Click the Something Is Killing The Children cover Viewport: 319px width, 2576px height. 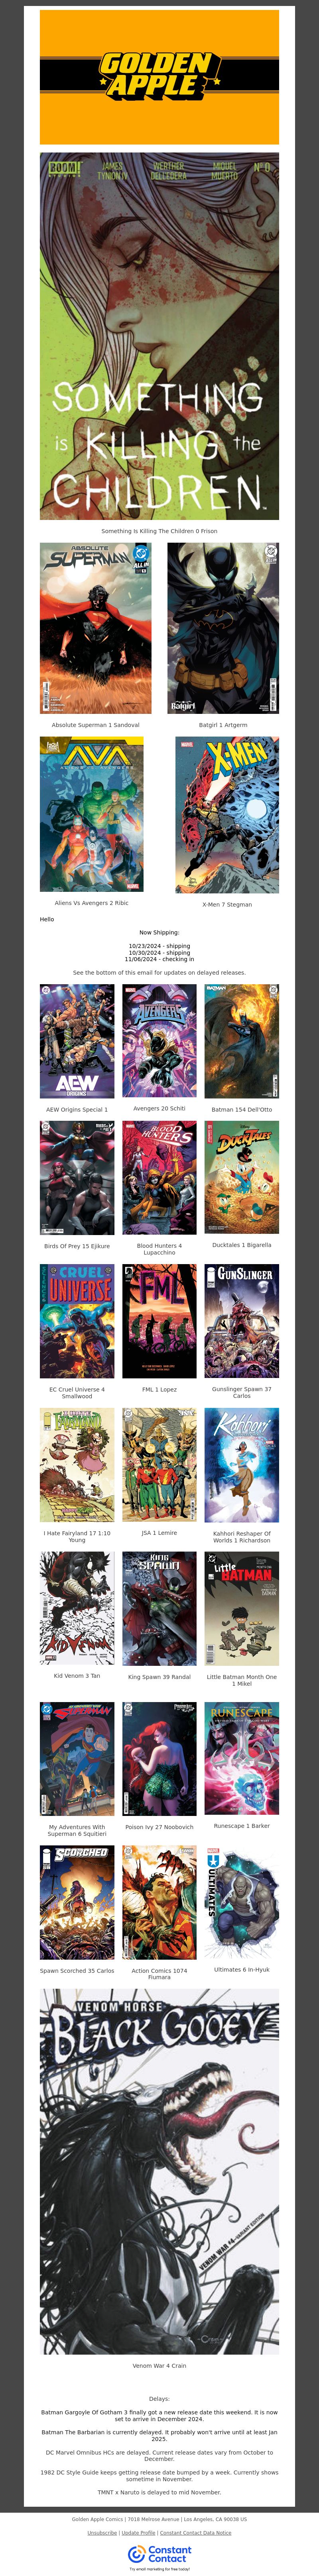pyautogui.click(x=159, y=336)
